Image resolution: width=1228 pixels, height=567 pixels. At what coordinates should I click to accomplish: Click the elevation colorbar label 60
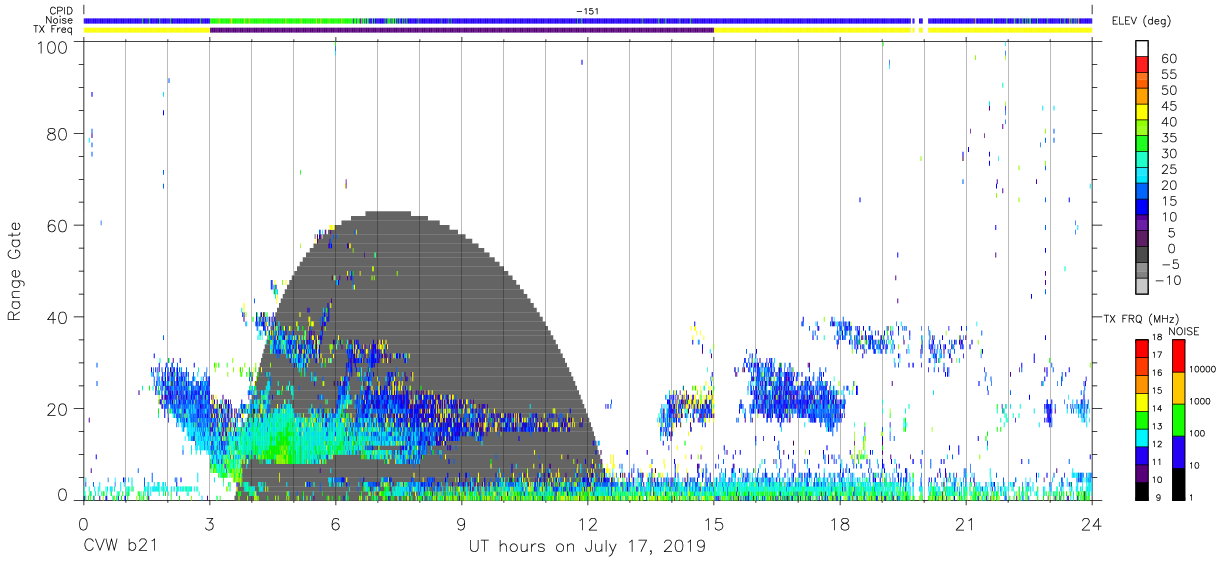point(1169,58)
